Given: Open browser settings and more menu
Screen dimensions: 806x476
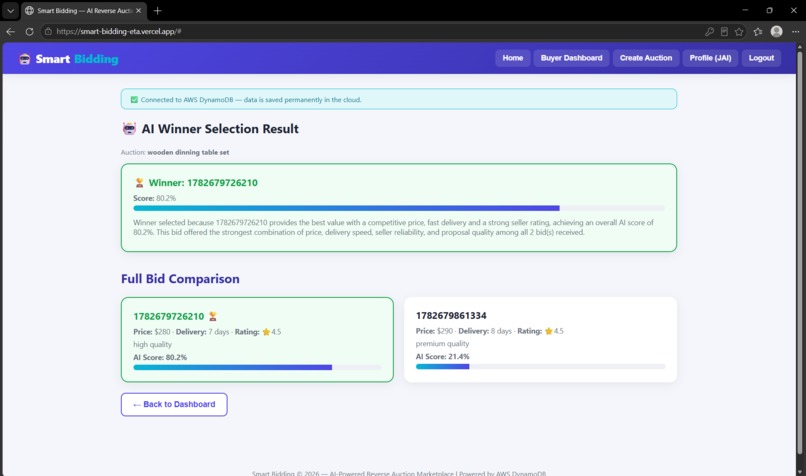Looking at the screenshot, I should [x=795, y=31].
